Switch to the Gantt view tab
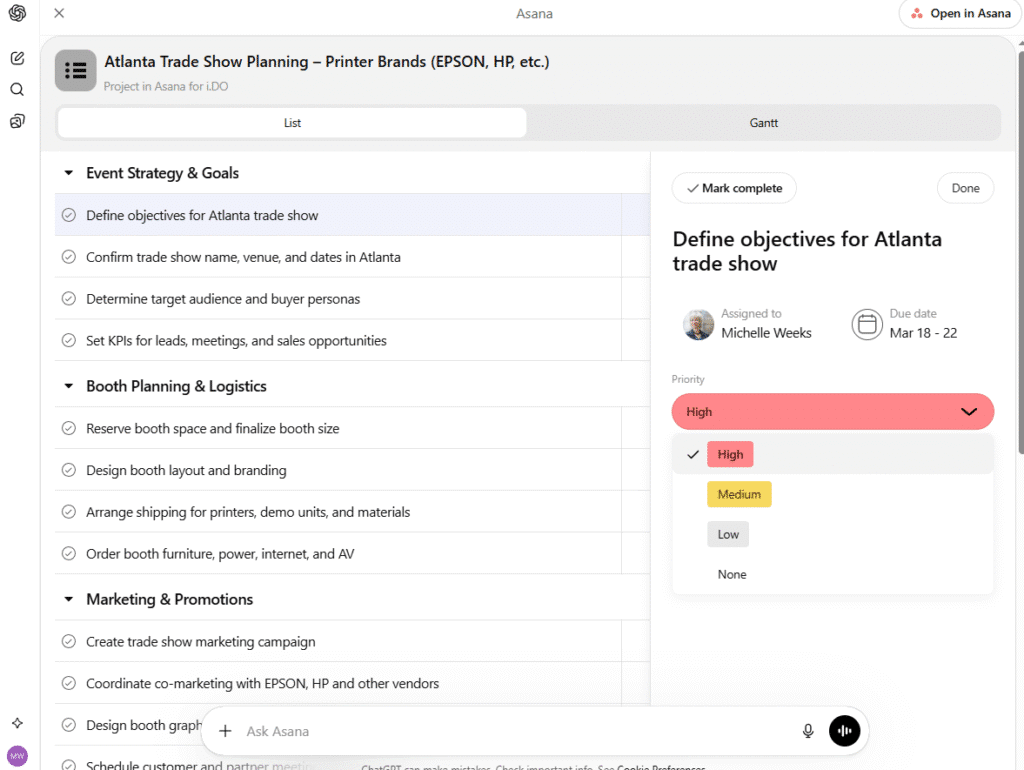This screenshot has height=770, width=1024. pos(763,122)
